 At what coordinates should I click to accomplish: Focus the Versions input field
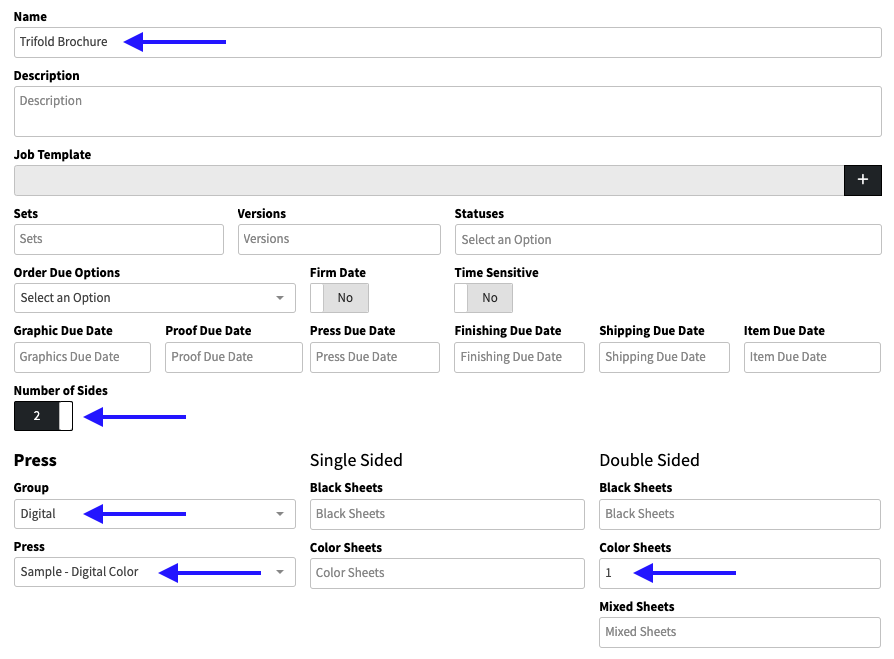339,239
